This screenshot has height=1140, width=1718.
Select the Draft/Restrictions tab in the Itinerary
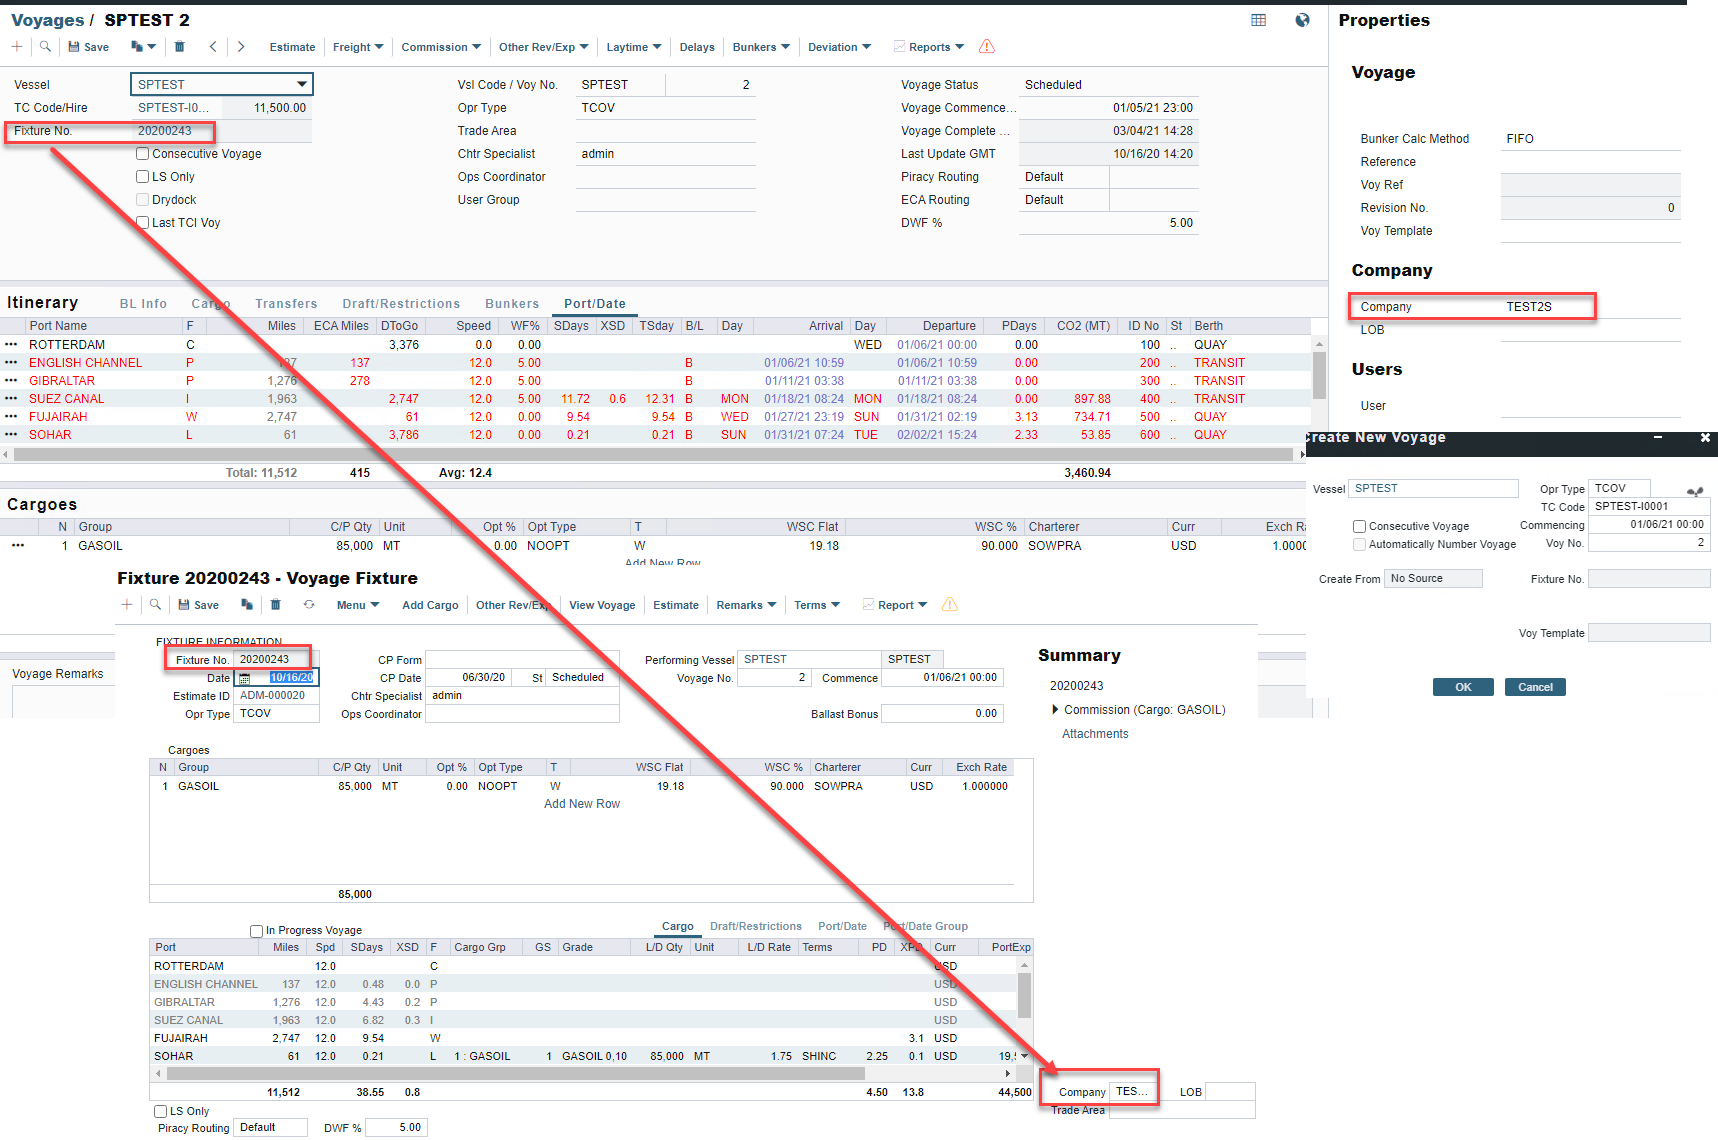click(x=401, y=304)
